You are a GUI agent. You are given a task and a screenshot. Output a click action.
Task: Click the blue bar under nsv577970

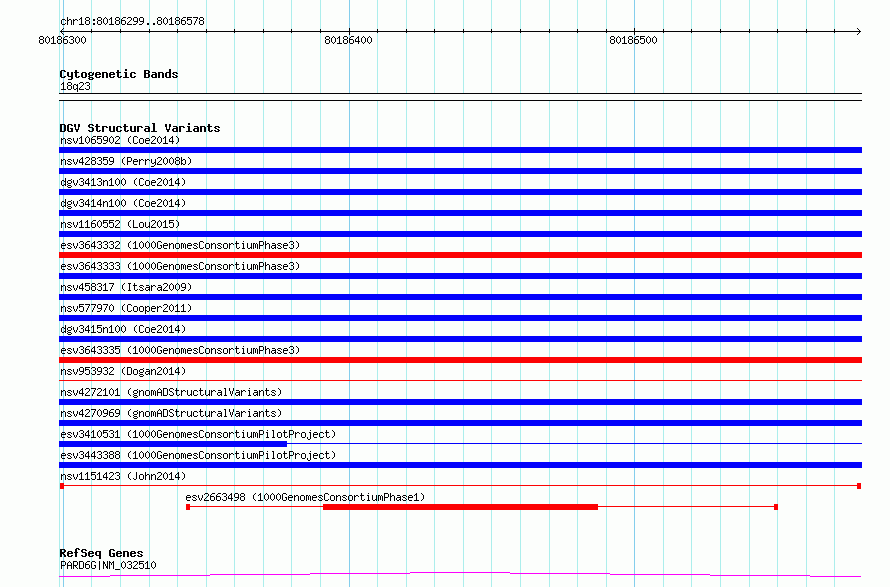pos(460,318)
